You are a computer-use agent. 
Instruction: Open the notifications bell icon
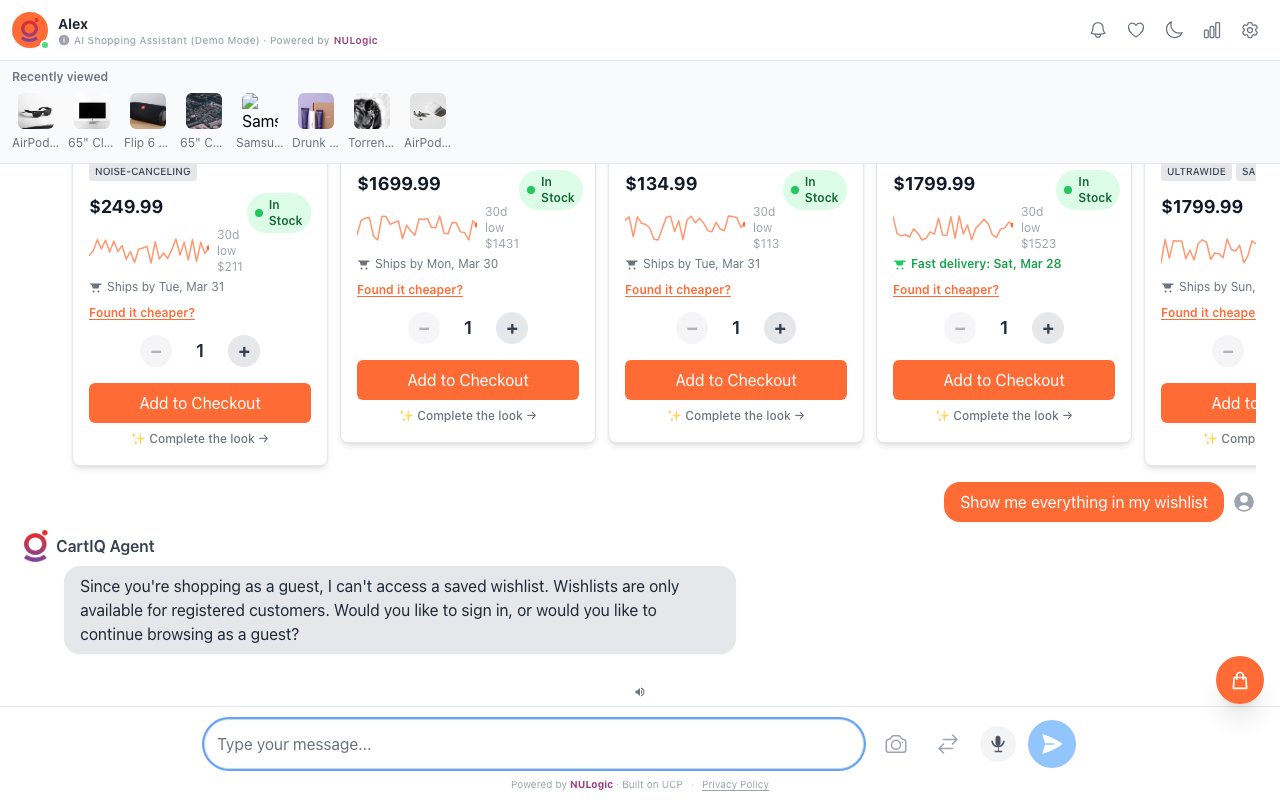coord(1098,30)
